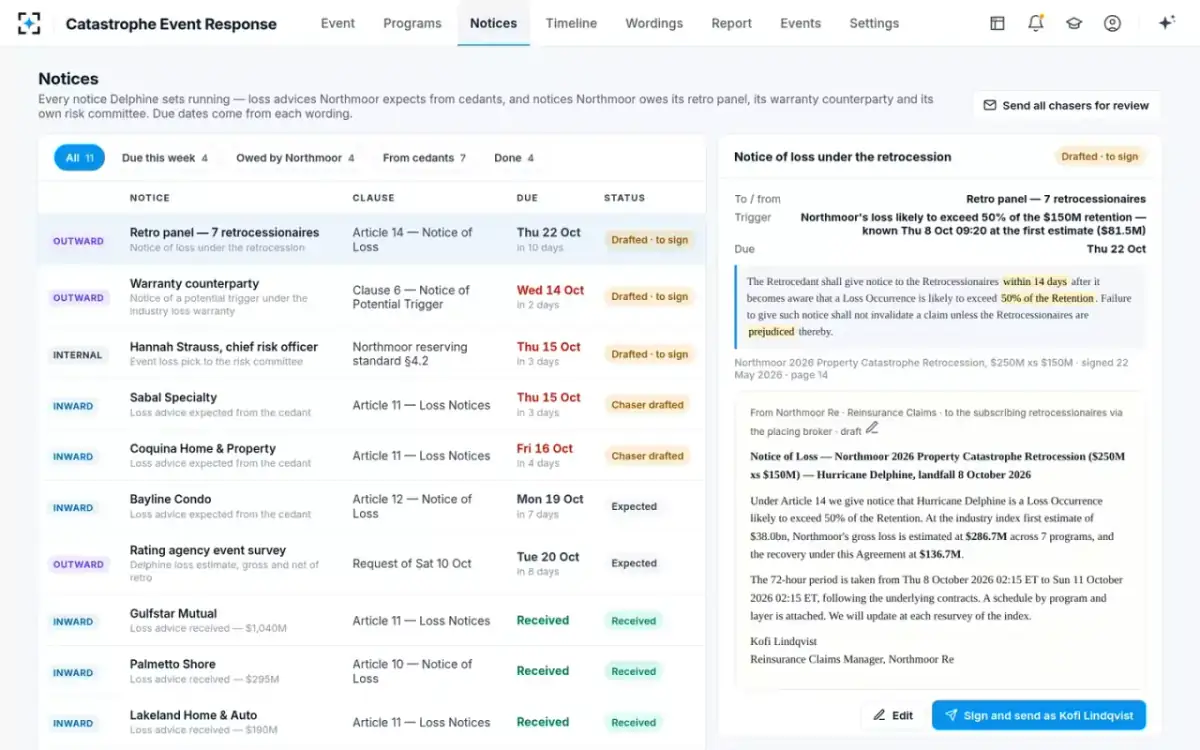Click Clause 6 — Notice of Potential Trigger
The height and width of the screenshot is (750, 1200).
(411, 297)
